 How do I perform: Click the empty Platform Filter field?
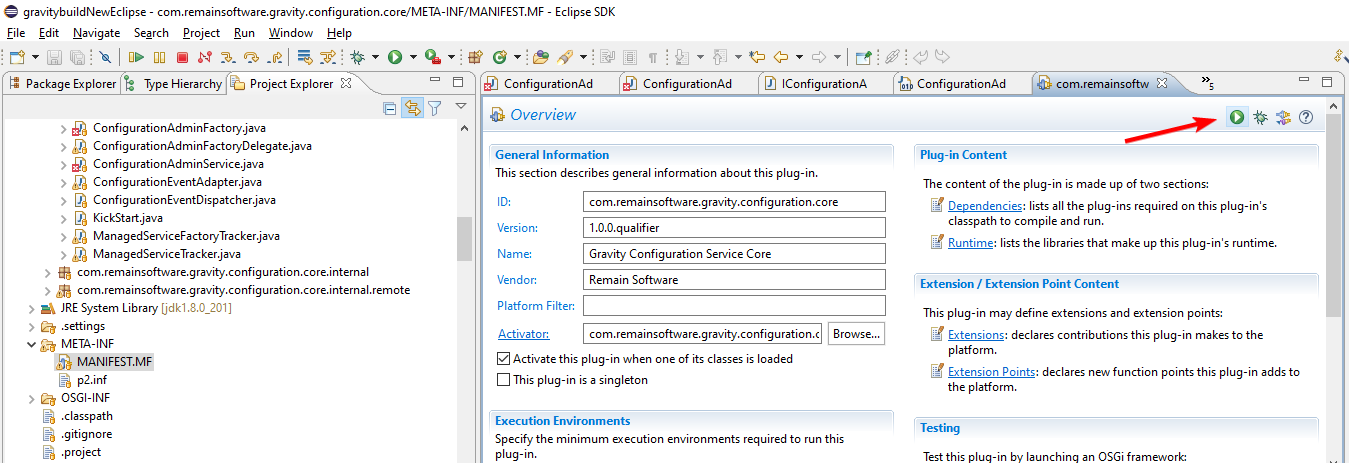tap(734, 306)
